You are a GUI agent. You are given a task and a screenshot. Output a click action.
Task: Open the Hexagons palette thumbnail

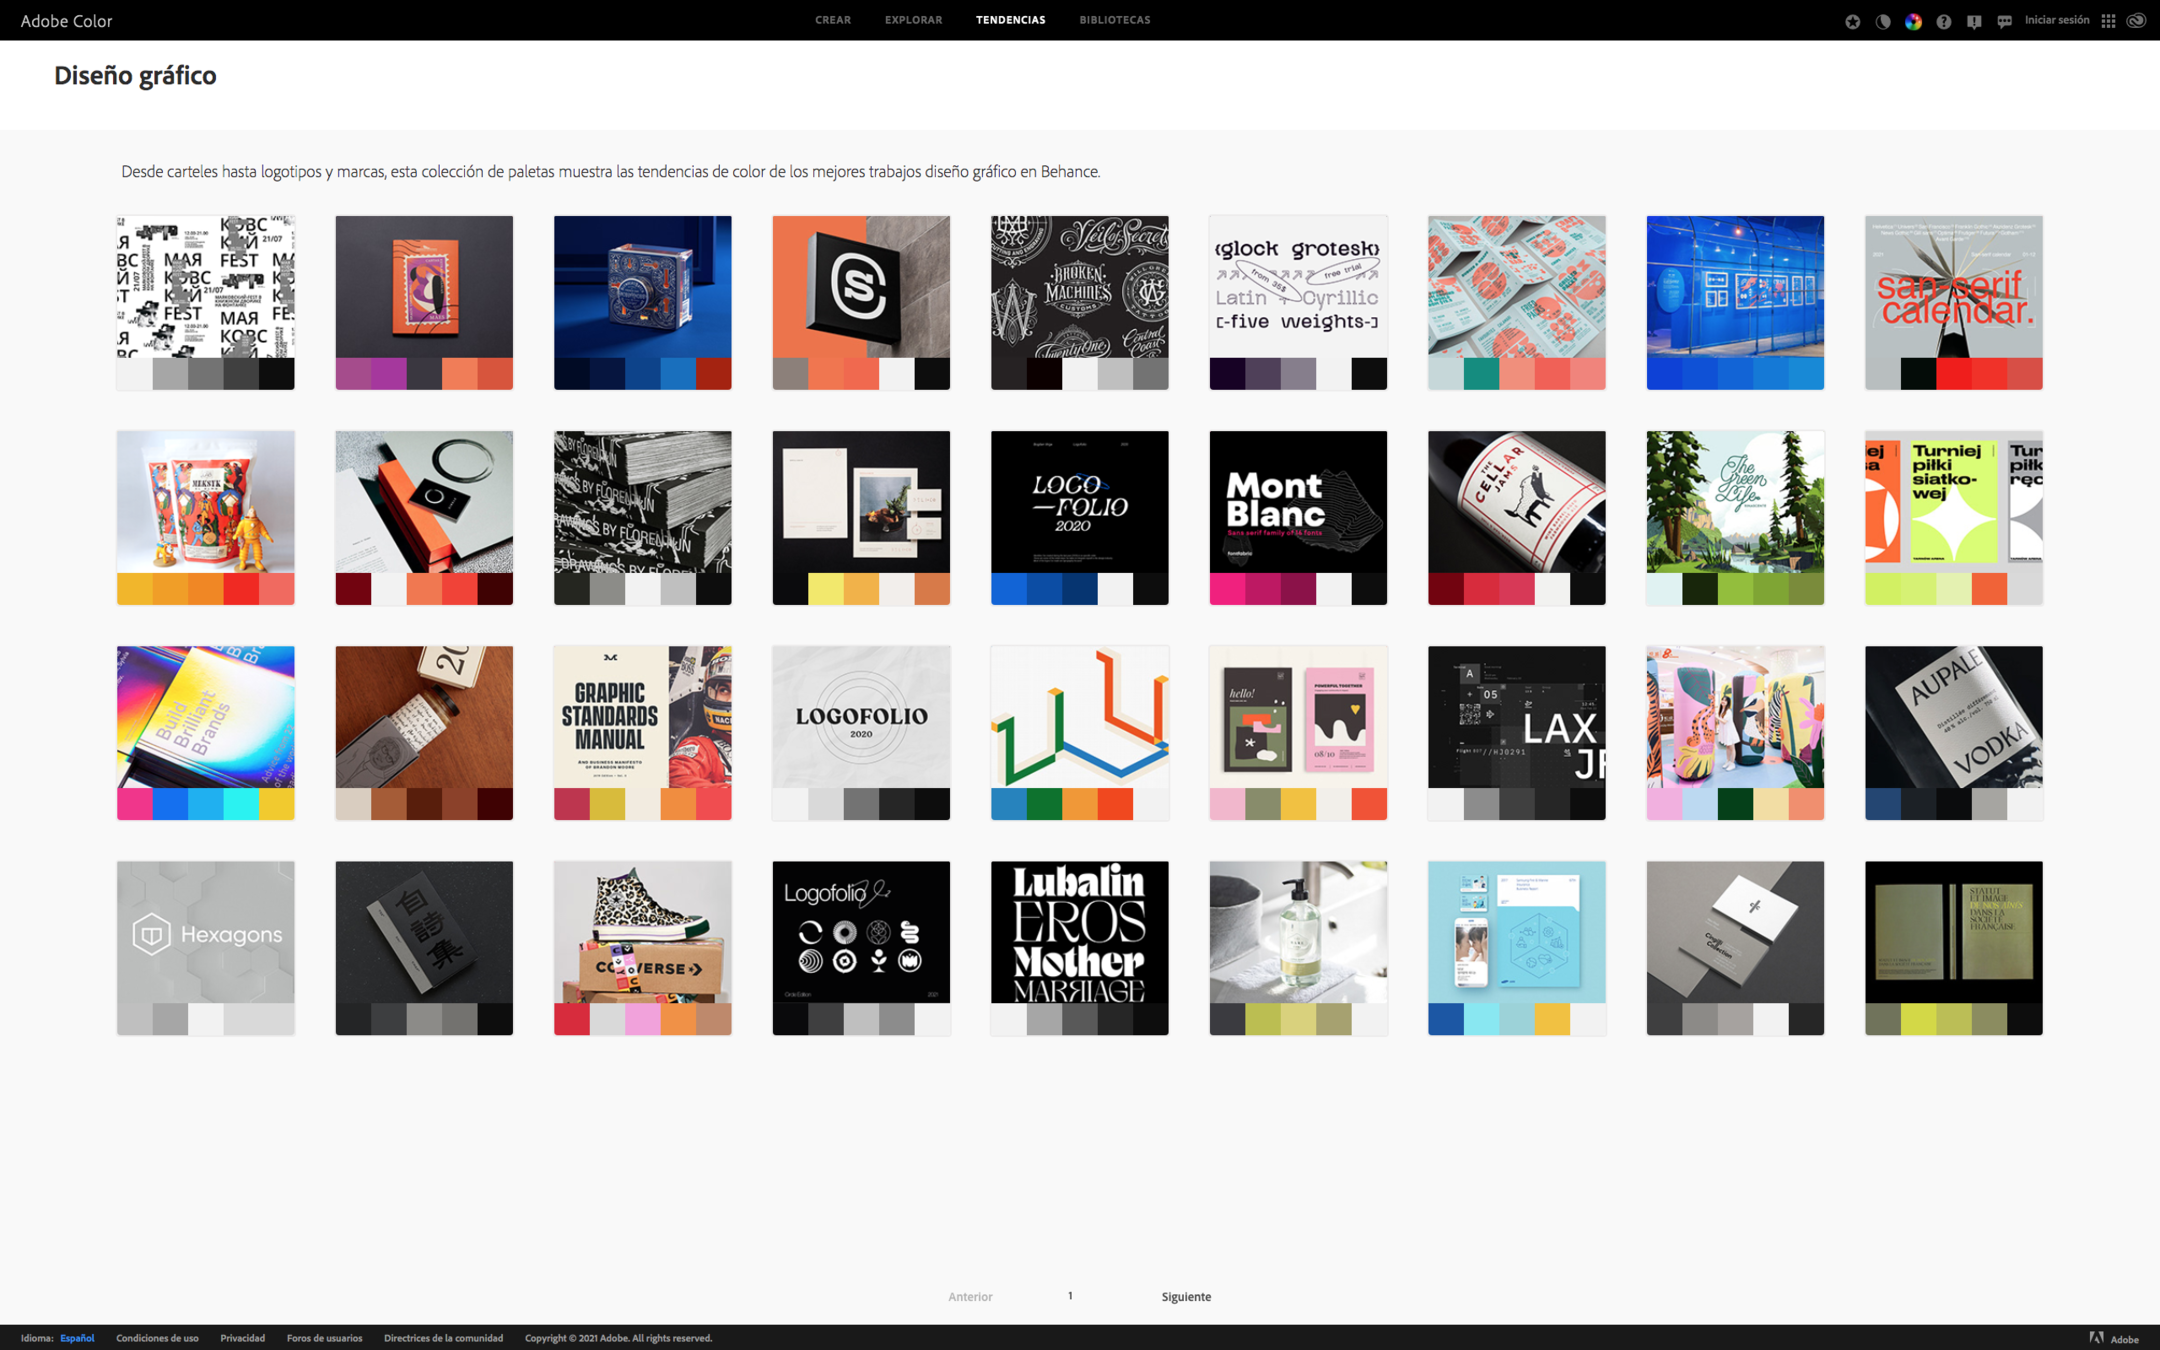click(205, 932)
